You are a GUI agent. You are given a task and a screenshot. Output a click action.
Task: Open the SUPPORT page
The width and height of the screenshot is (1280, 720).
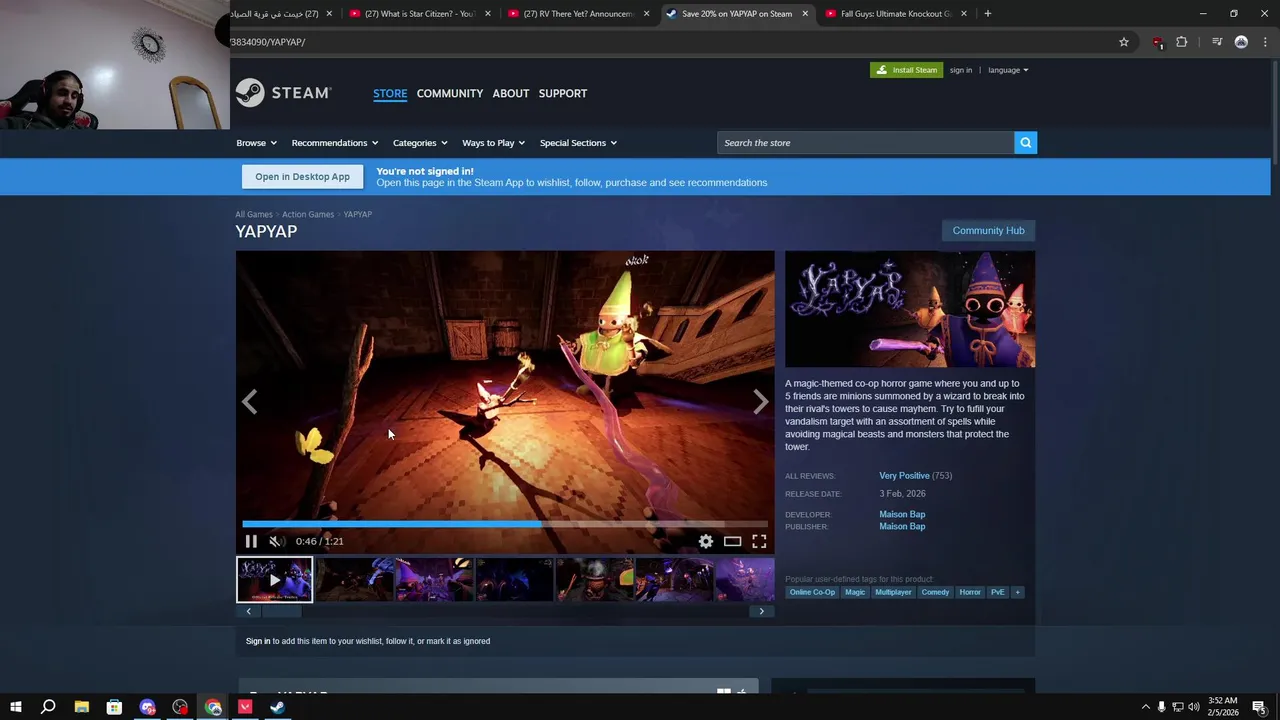point(563,93)
